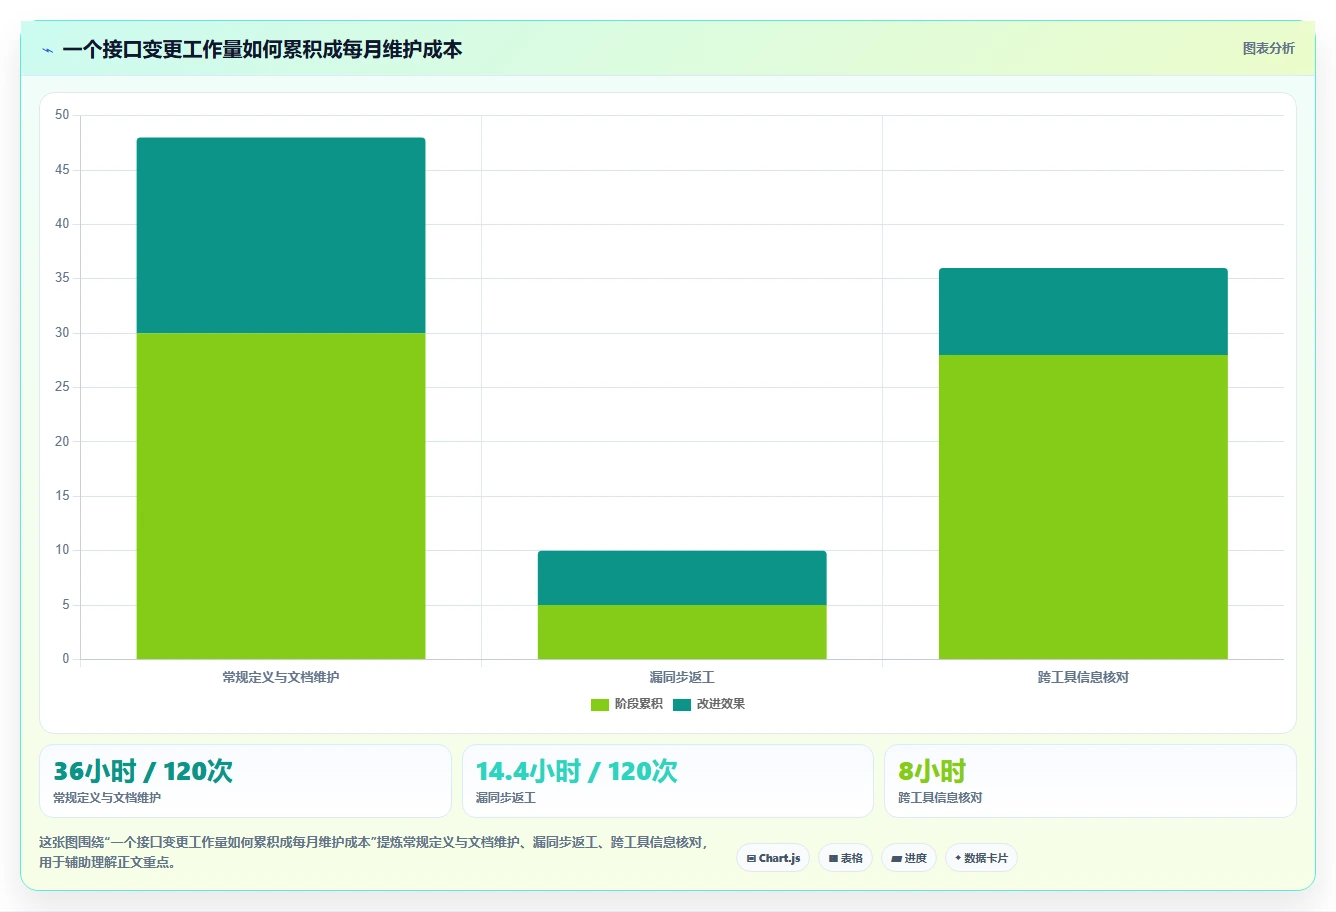Click the green 常规定义与文档维护 bar segment
This screenshot has width=1336, height=912.
tap(281, 496)
